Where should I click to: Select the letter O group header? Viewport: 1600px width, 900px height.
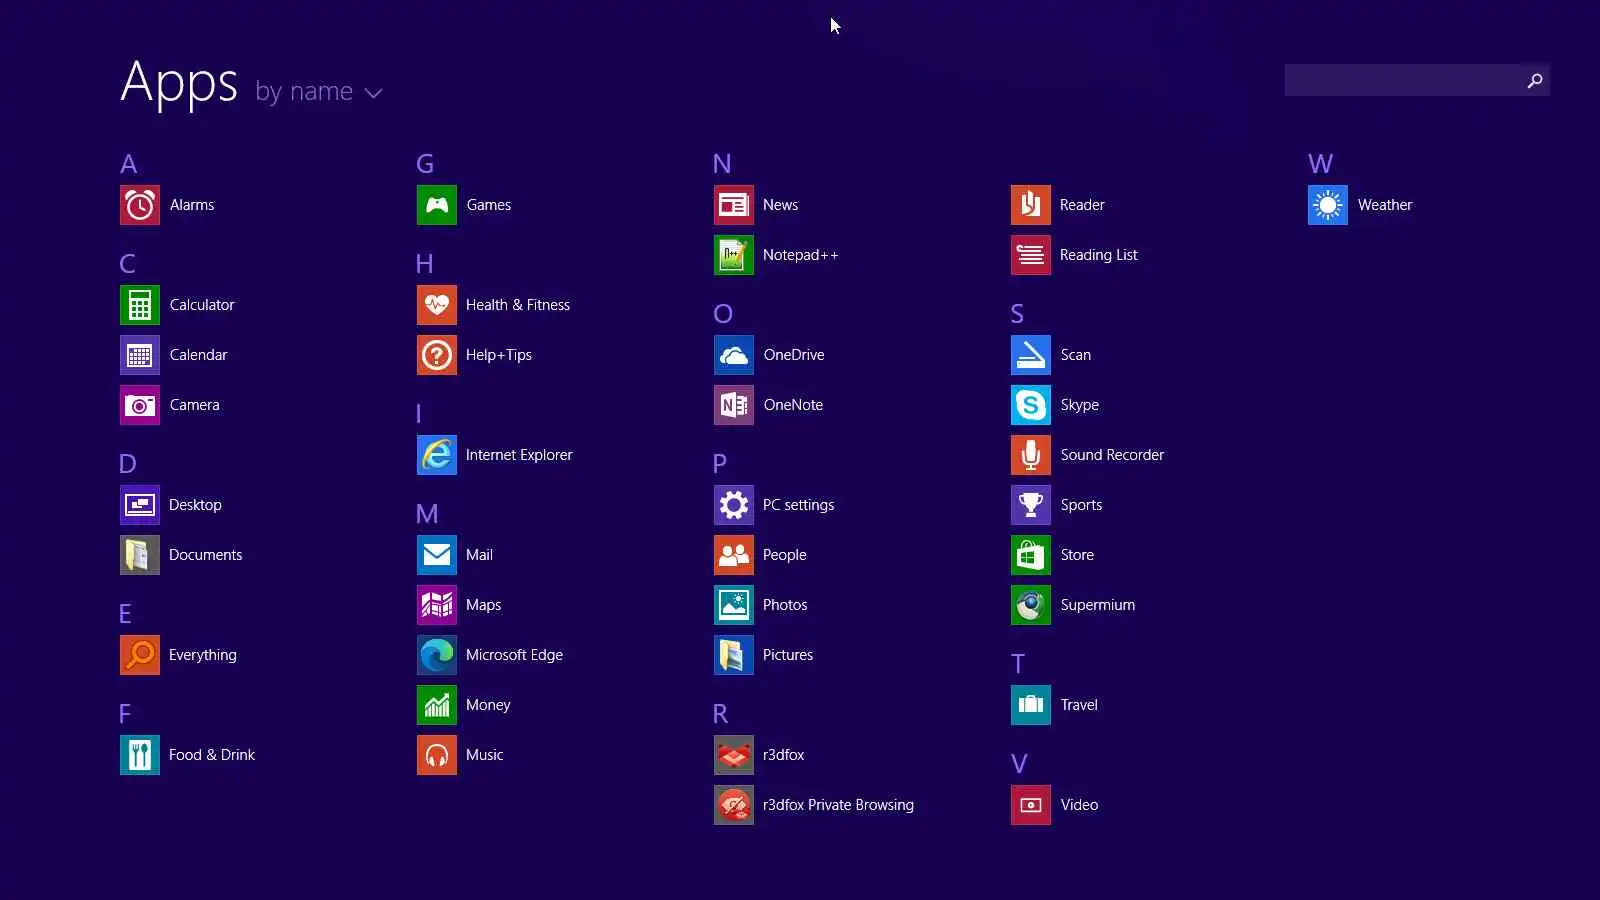coord(723,314)
